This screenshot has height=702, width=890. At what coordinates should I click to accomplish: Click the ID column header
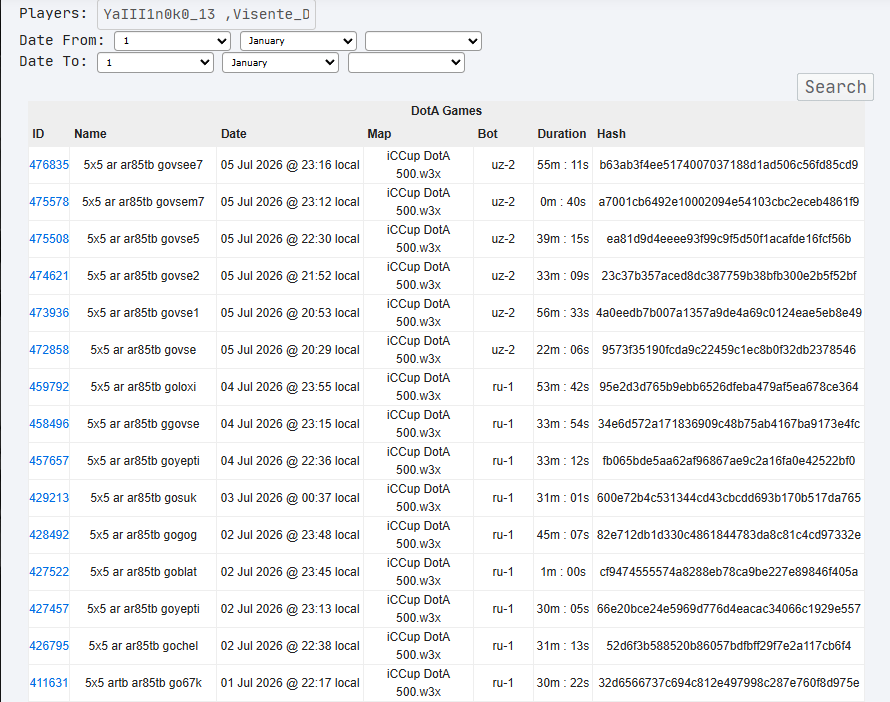(x=38, y=134)
